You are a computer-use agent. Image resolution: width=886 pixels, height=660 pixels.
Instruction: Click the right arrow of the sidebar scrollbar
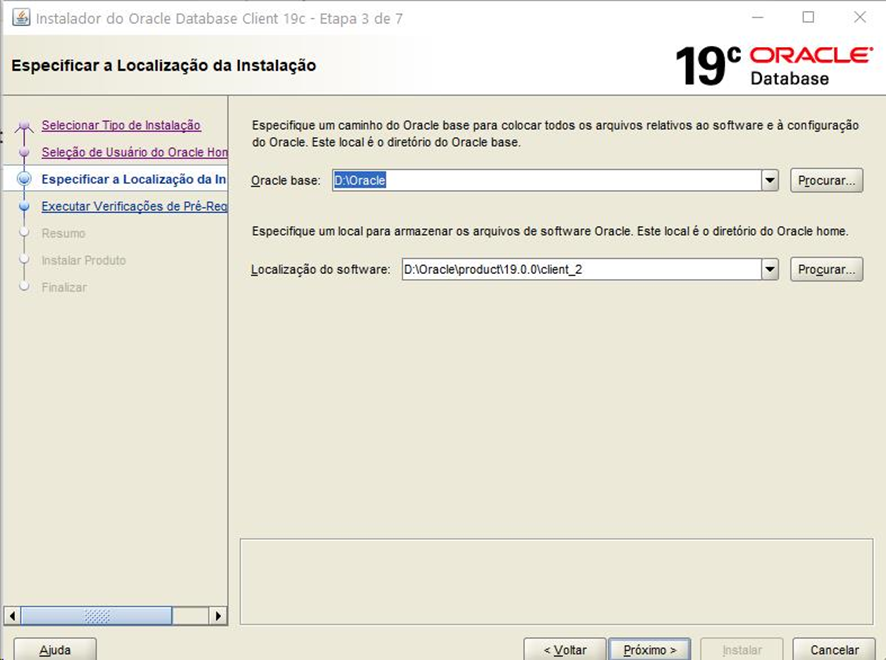tap(218, 615)
